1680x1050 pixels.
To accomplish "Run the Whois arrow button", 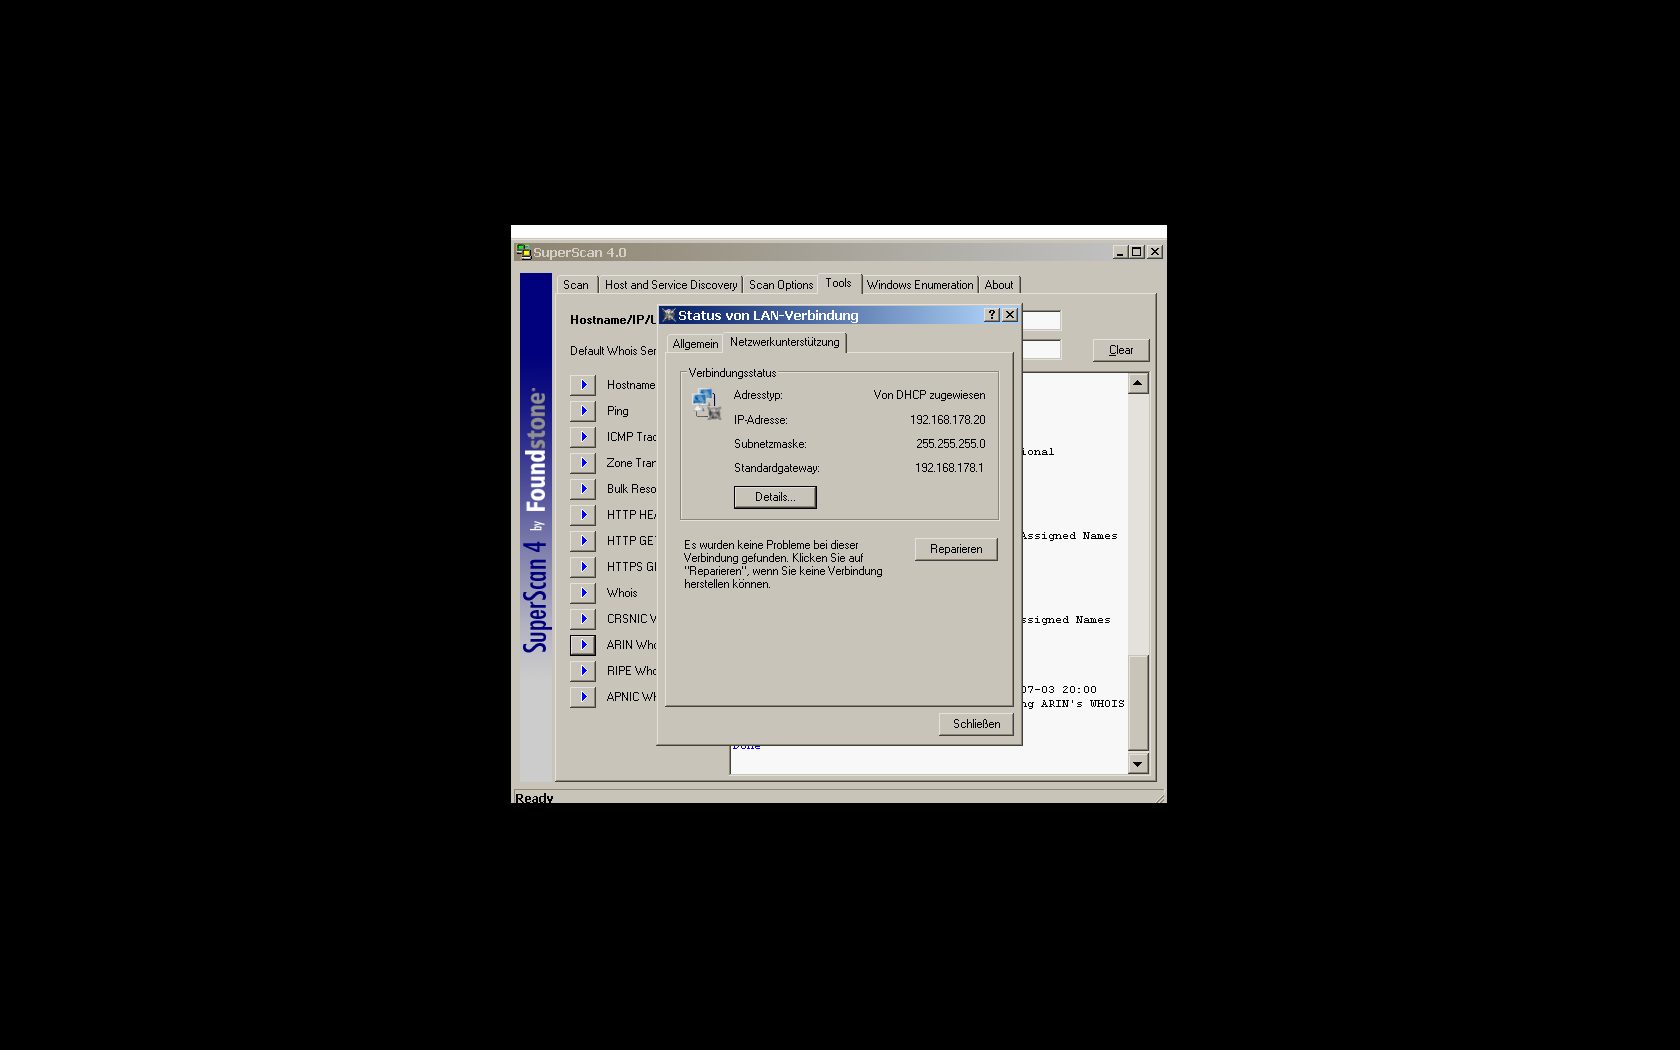I will click(x=583, y=593).
